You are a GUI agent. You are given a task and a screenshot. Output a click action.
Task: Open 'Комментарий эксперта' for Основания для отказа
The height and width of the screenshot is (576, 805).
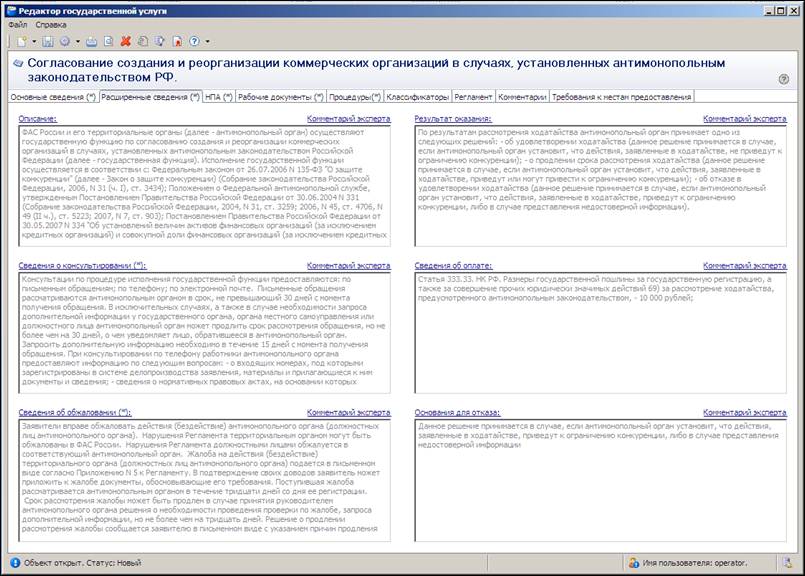[744, 412]
